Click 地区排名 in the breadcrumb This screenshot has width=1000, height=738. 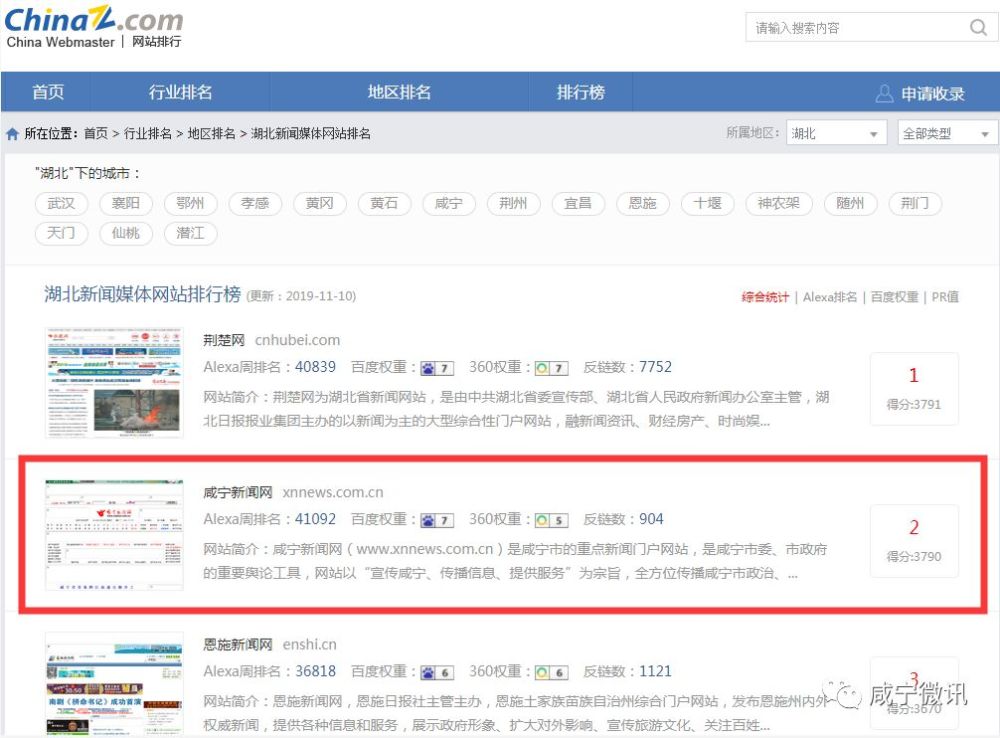tap(211, 133)
